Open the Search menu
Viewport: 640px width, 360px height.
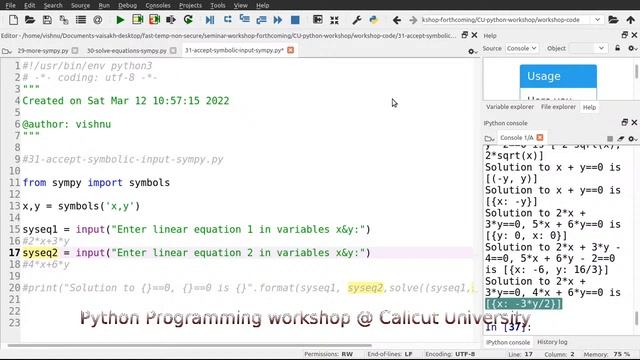click(53, 5)
